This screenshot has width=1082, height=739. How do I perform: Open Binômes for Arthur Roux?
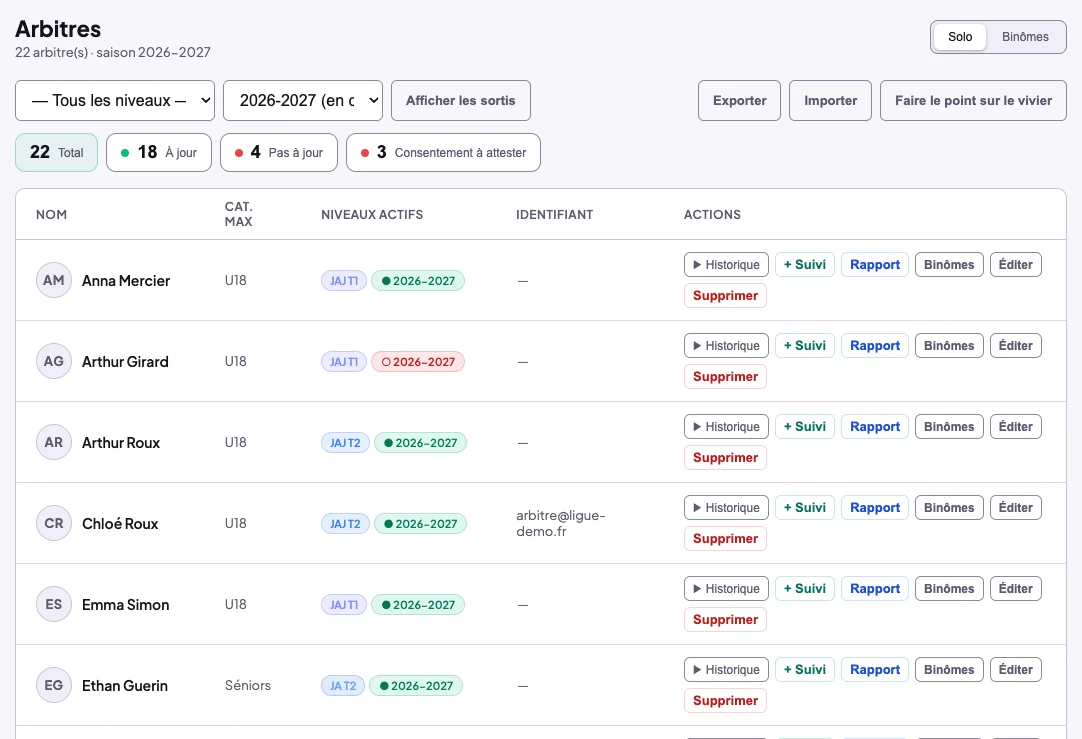point(949,426)
